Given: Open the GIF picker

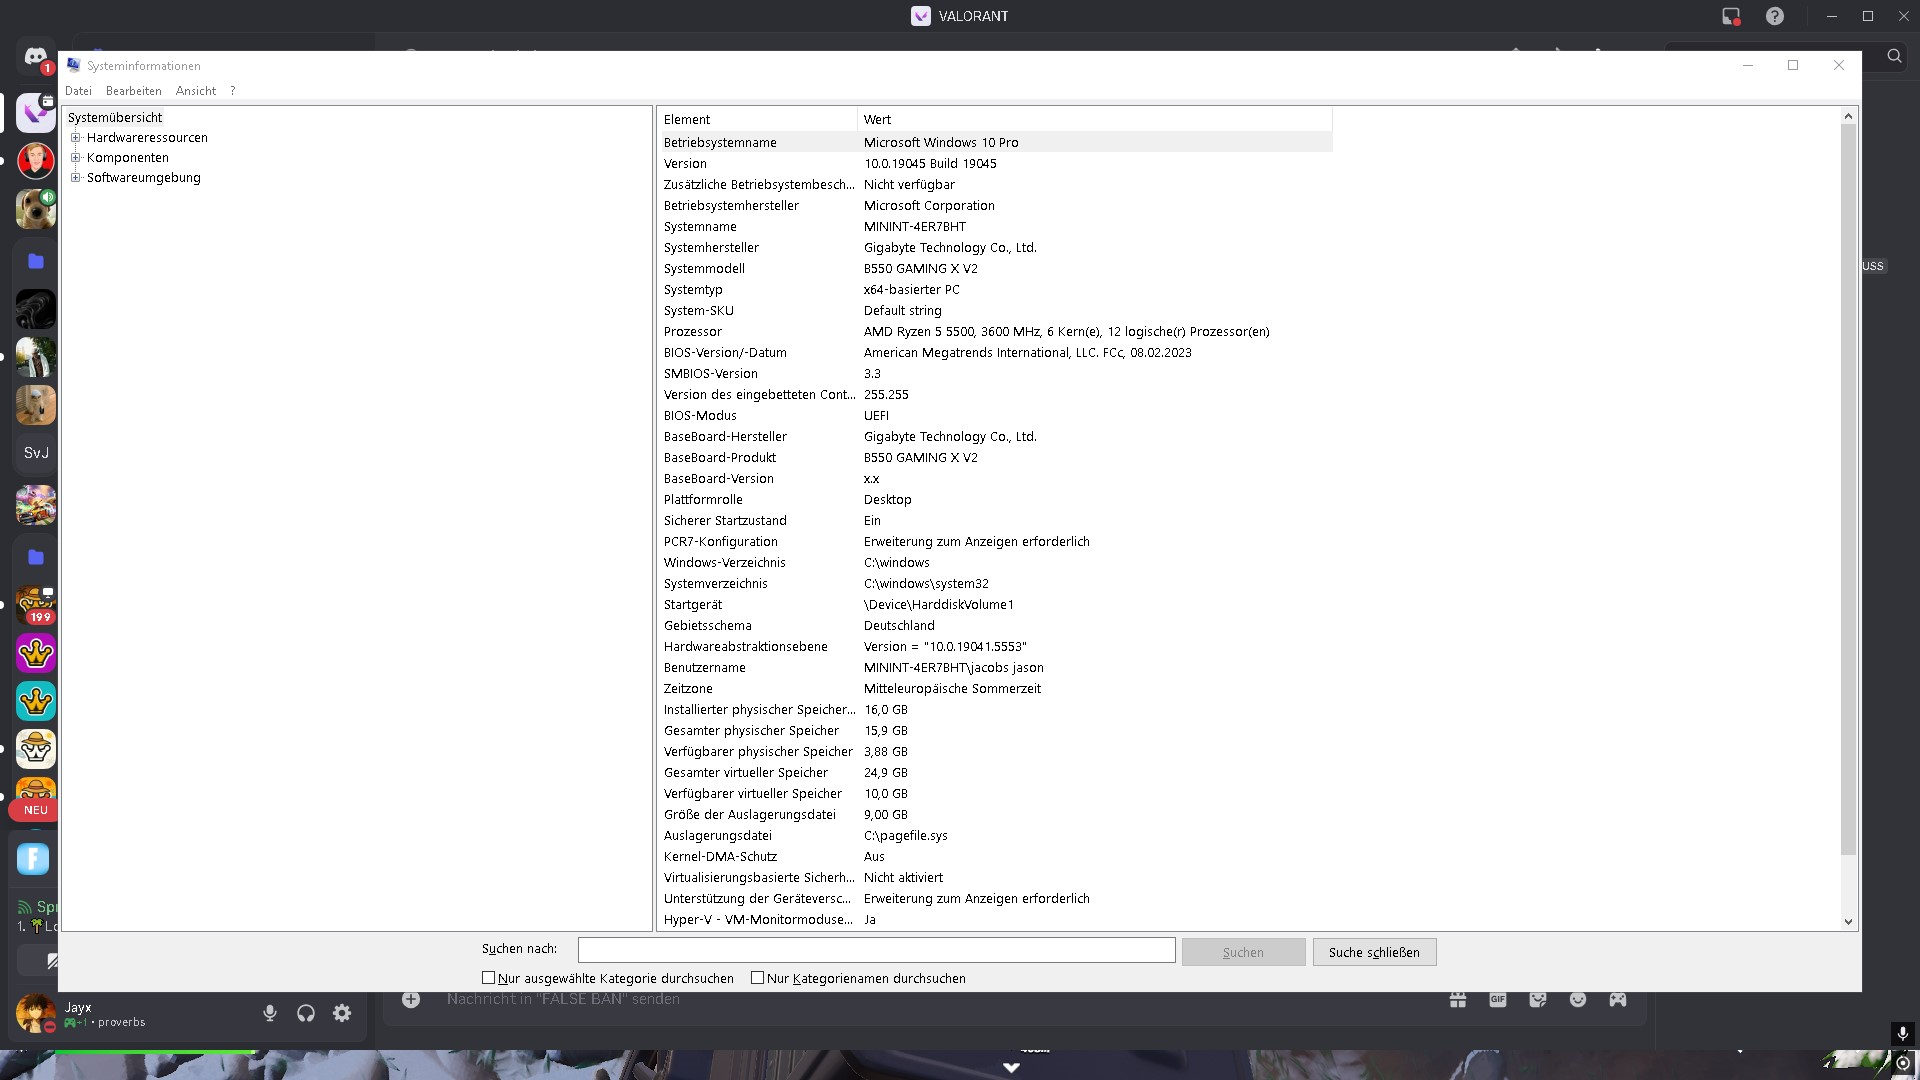Looking at the screenshot, I should tap(1498, 999).
